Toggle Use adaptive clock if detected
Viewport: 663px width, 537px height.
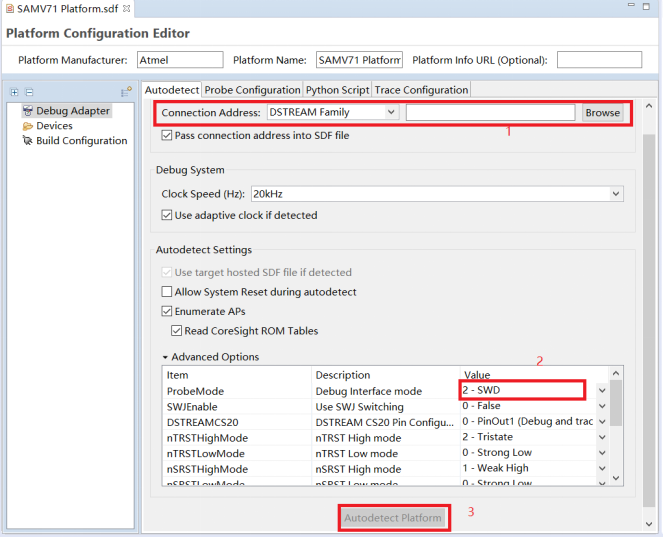167,215
